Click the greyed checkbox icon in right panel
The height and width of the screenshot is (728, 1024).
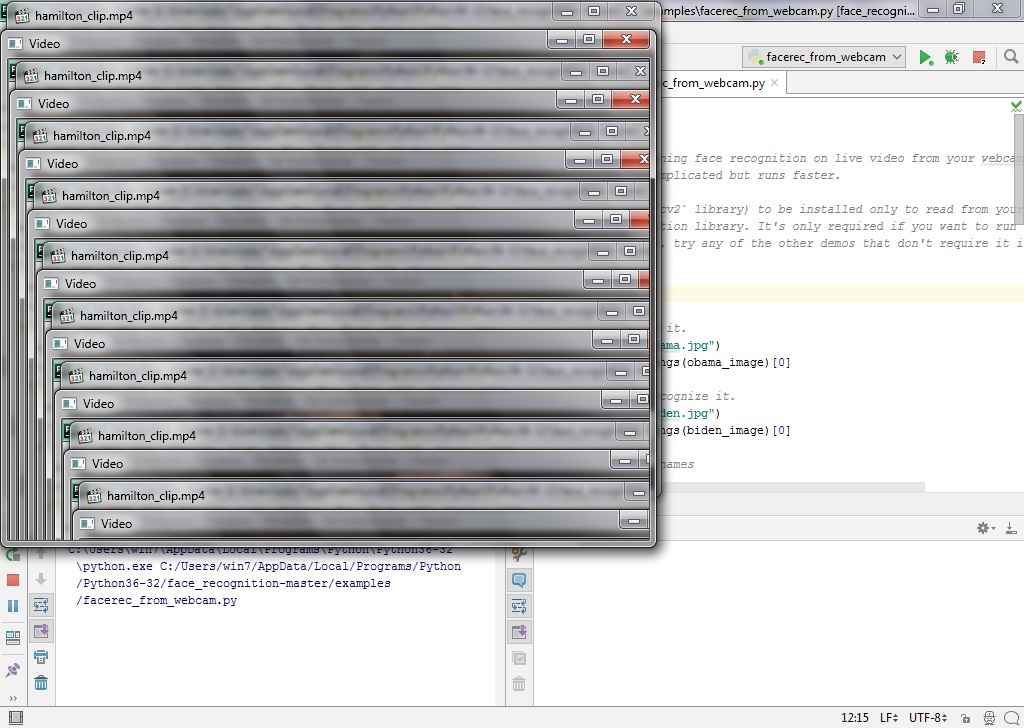tap(519, 658)
